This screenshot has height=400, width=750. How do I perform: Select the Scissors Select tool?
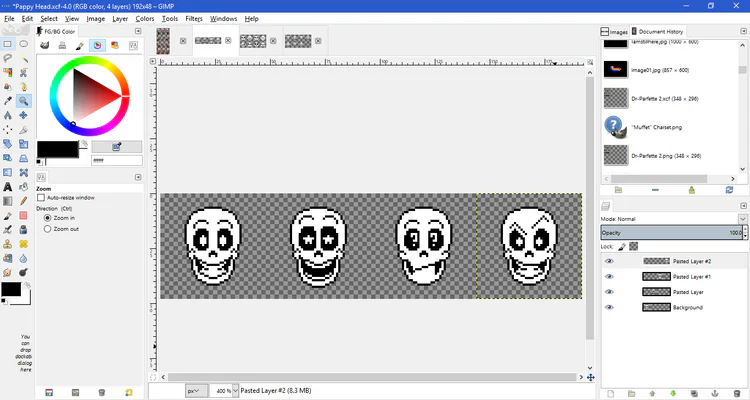[x=23, y=73]
